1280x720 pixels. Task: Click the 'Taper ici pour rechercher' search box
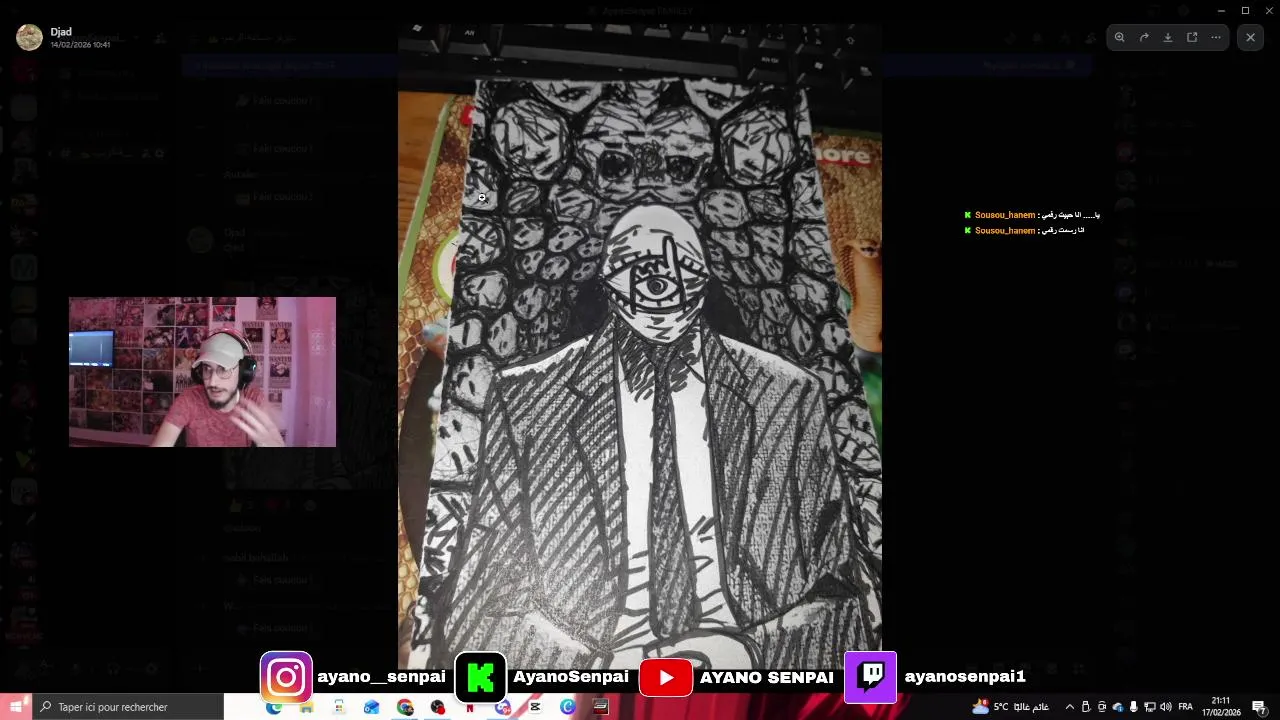(128, 707)
